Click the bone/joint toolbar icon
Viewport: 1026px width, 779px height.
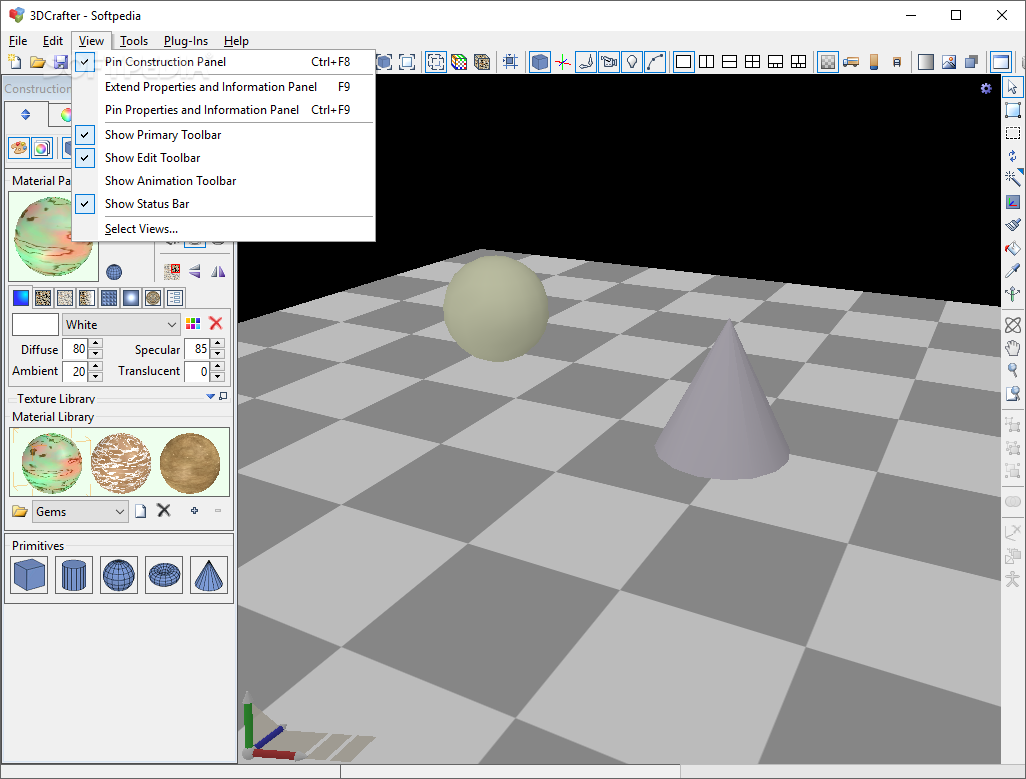click(586, 62)
